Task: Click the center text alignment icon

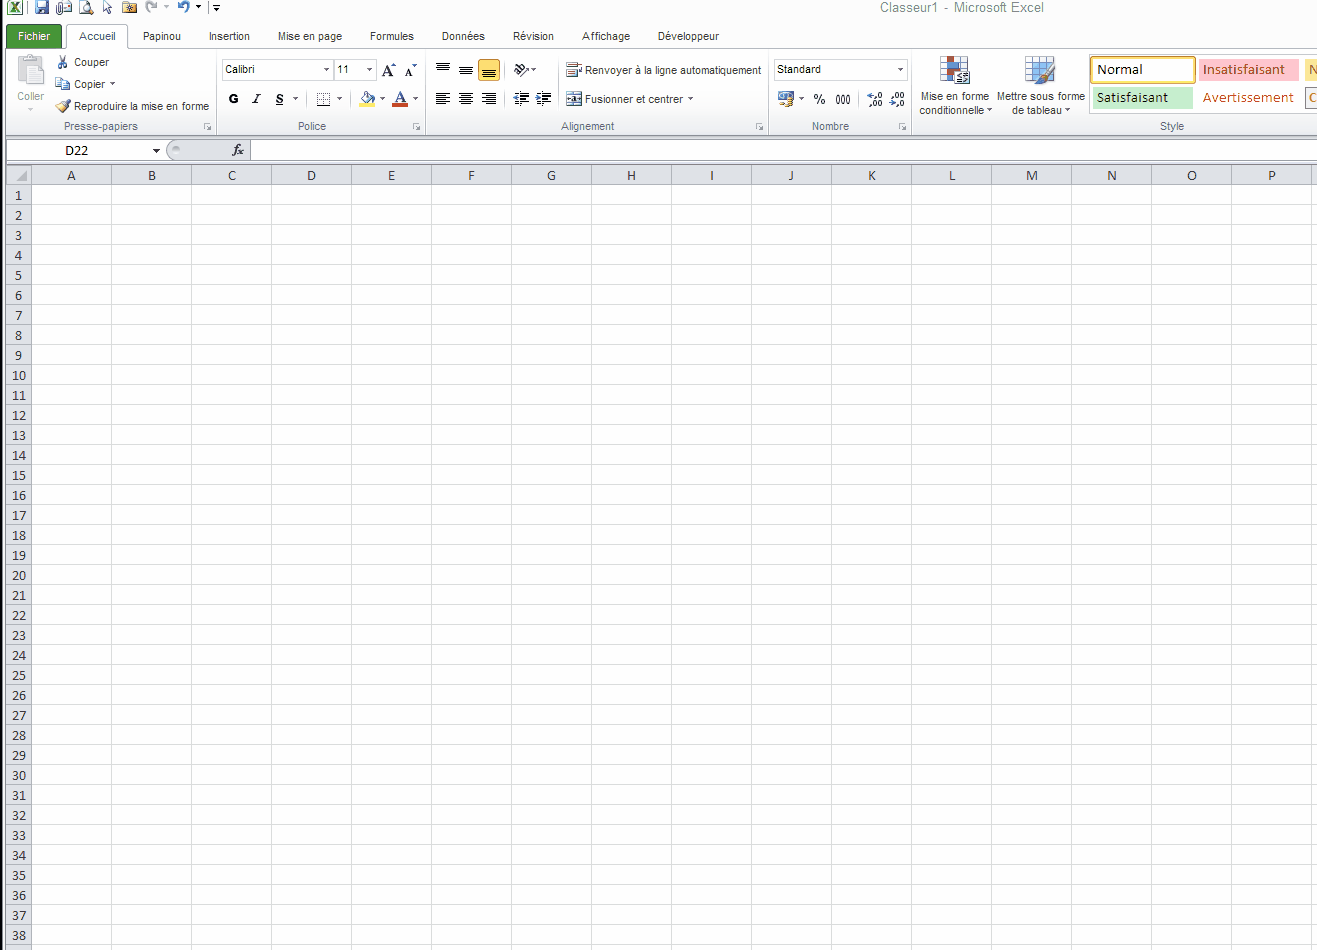Action: point(466,99)
